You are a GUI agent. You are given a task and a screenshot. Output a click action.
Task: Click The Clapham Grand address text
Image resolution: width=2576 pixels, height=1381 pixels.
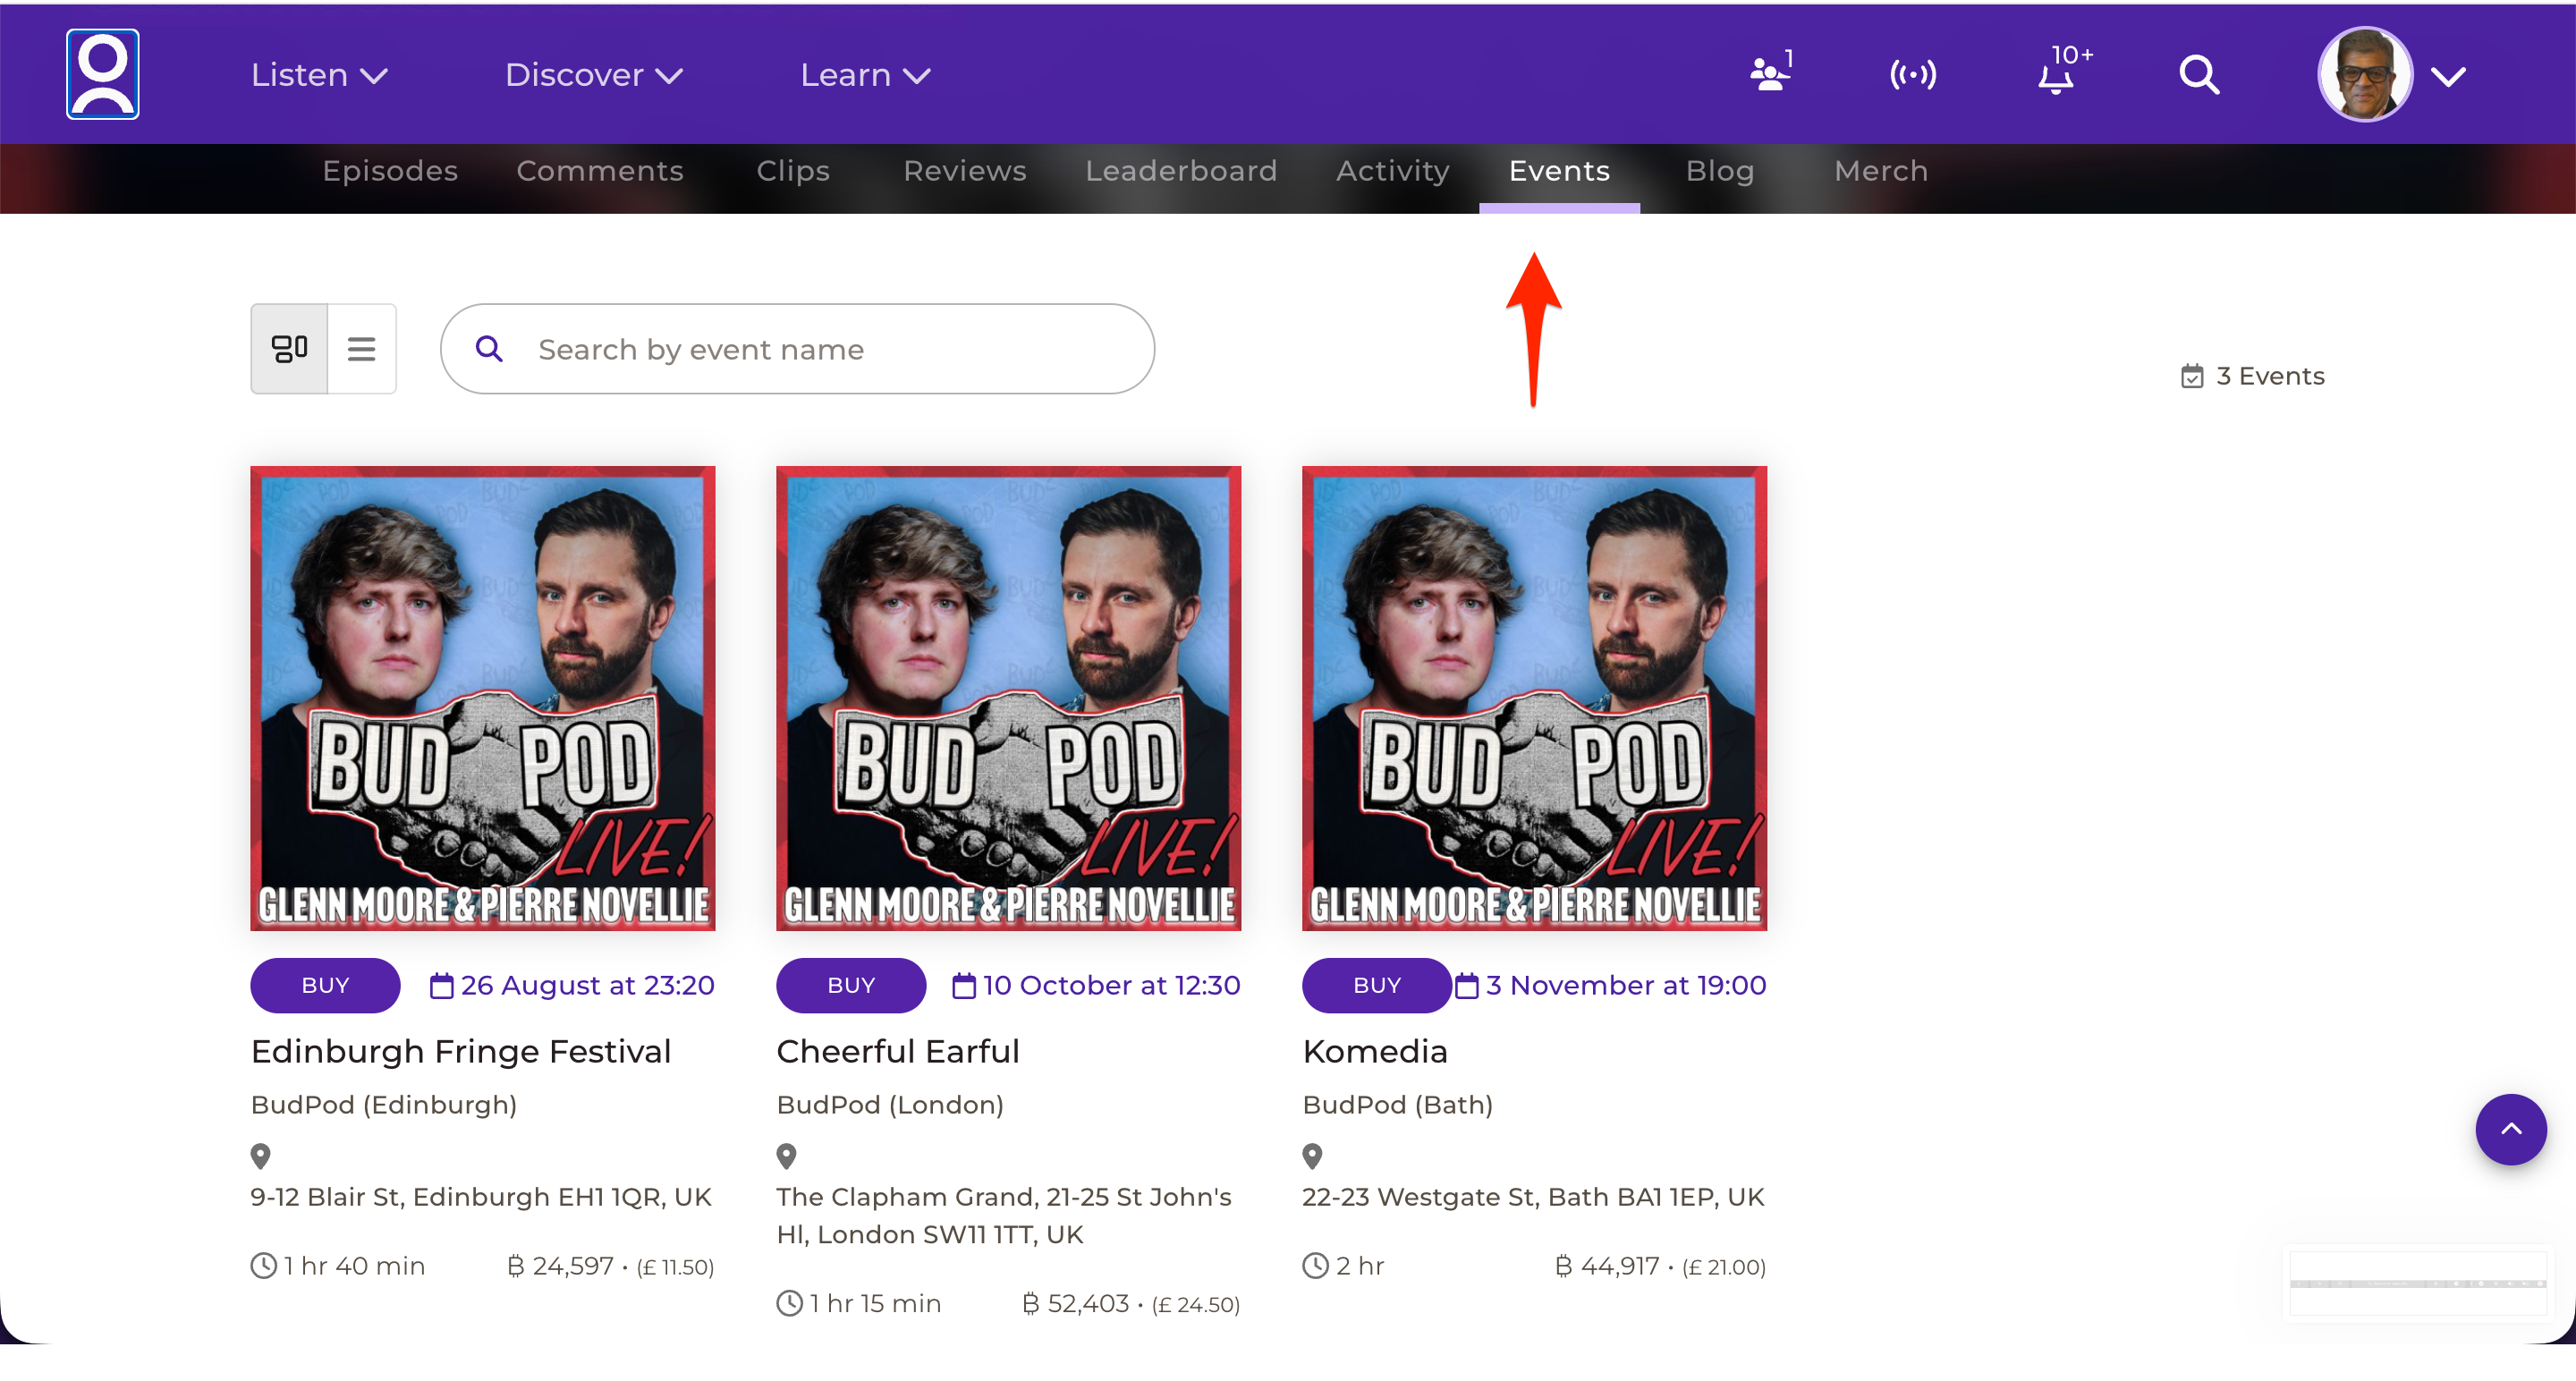pyautogui.click(x=1004, y=1216)
